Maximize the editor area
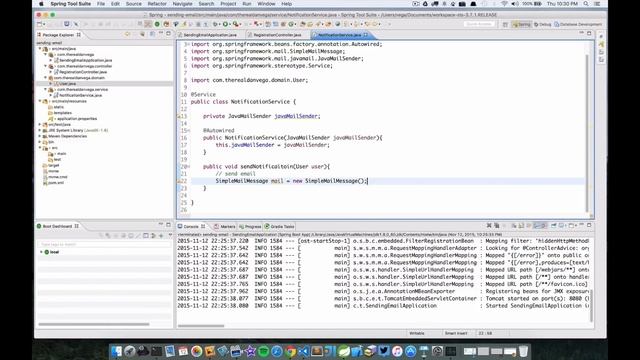640x360 pixels. (x=589, y=33)
